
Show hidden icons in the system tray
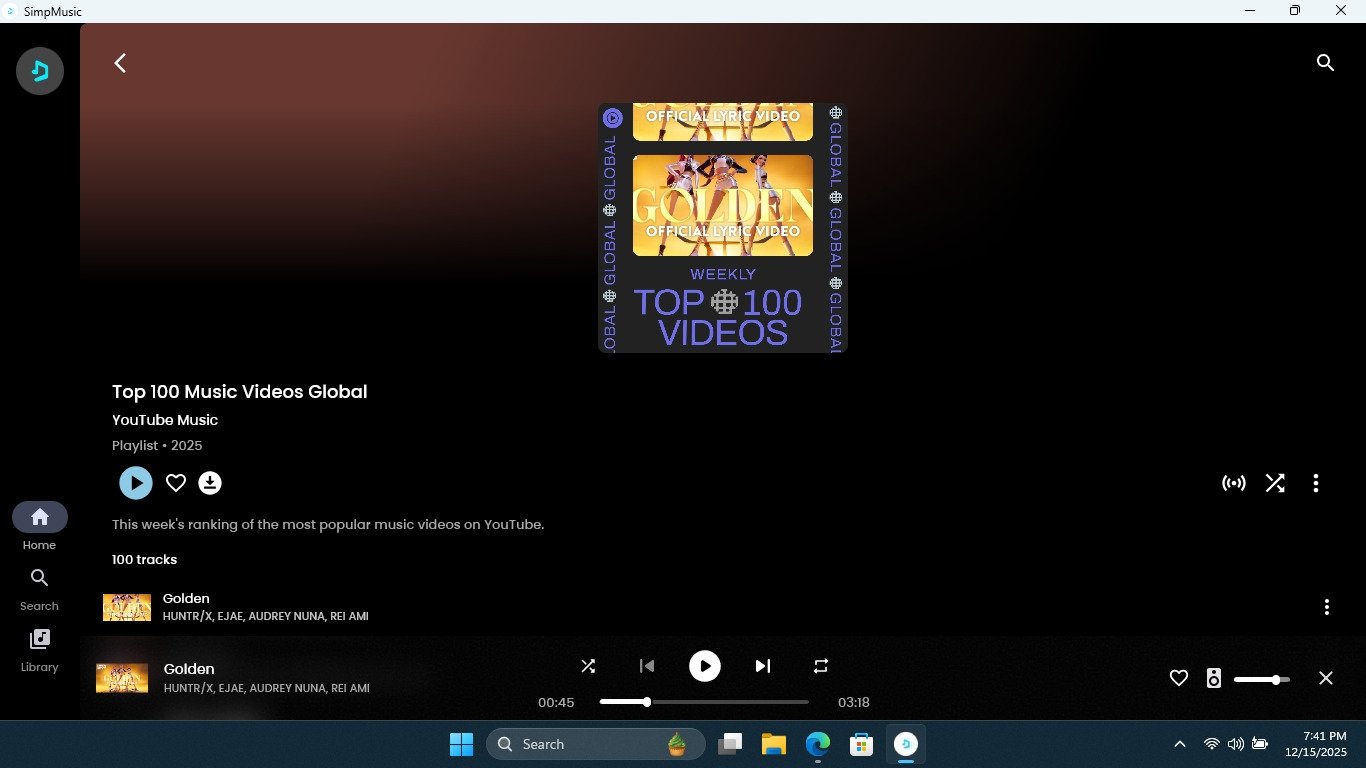[1180, 744]
